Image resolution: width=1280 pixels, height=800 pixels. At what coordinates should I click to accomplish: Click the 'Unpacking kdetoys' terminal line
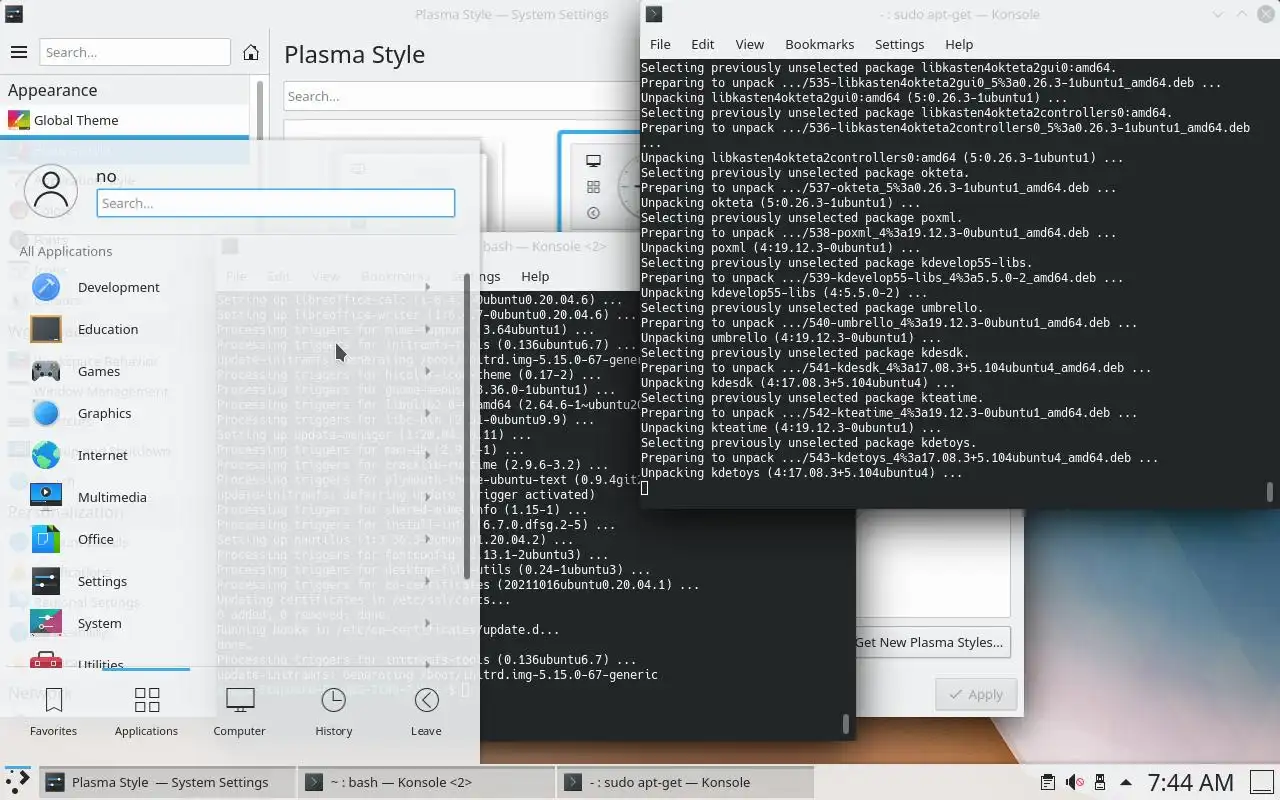point(801,473)
